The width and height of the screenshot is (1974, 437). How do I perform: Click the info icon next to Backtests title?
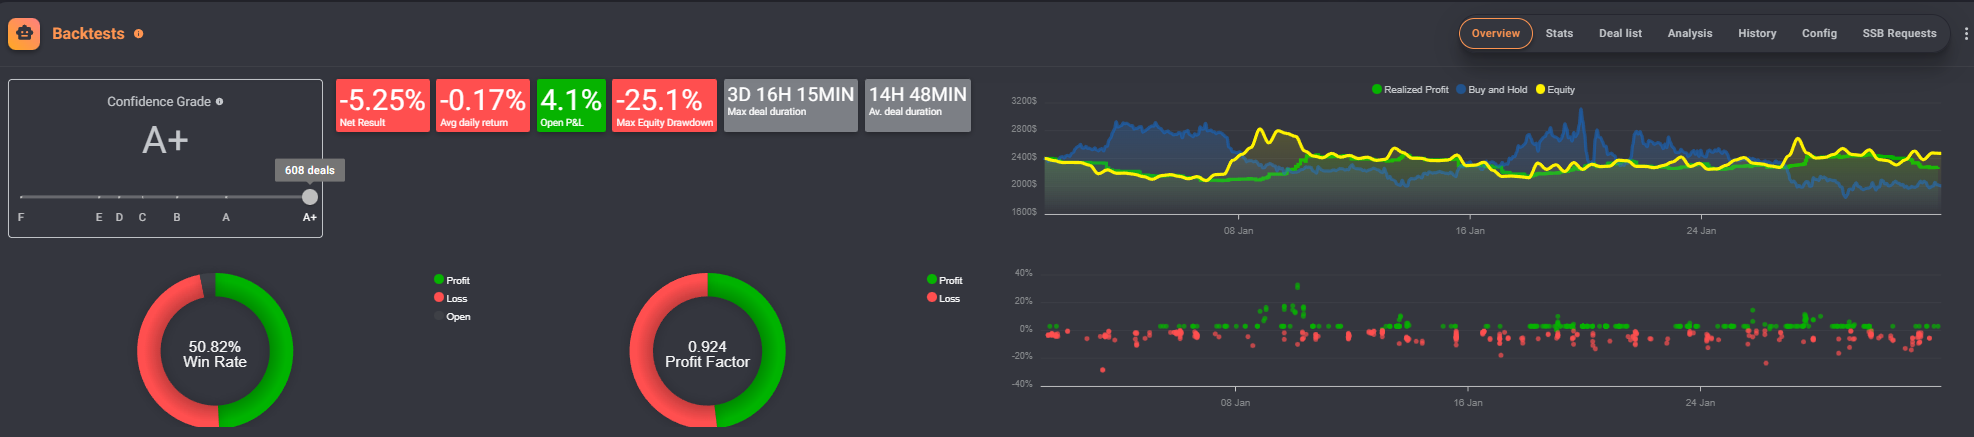[138, 34]
